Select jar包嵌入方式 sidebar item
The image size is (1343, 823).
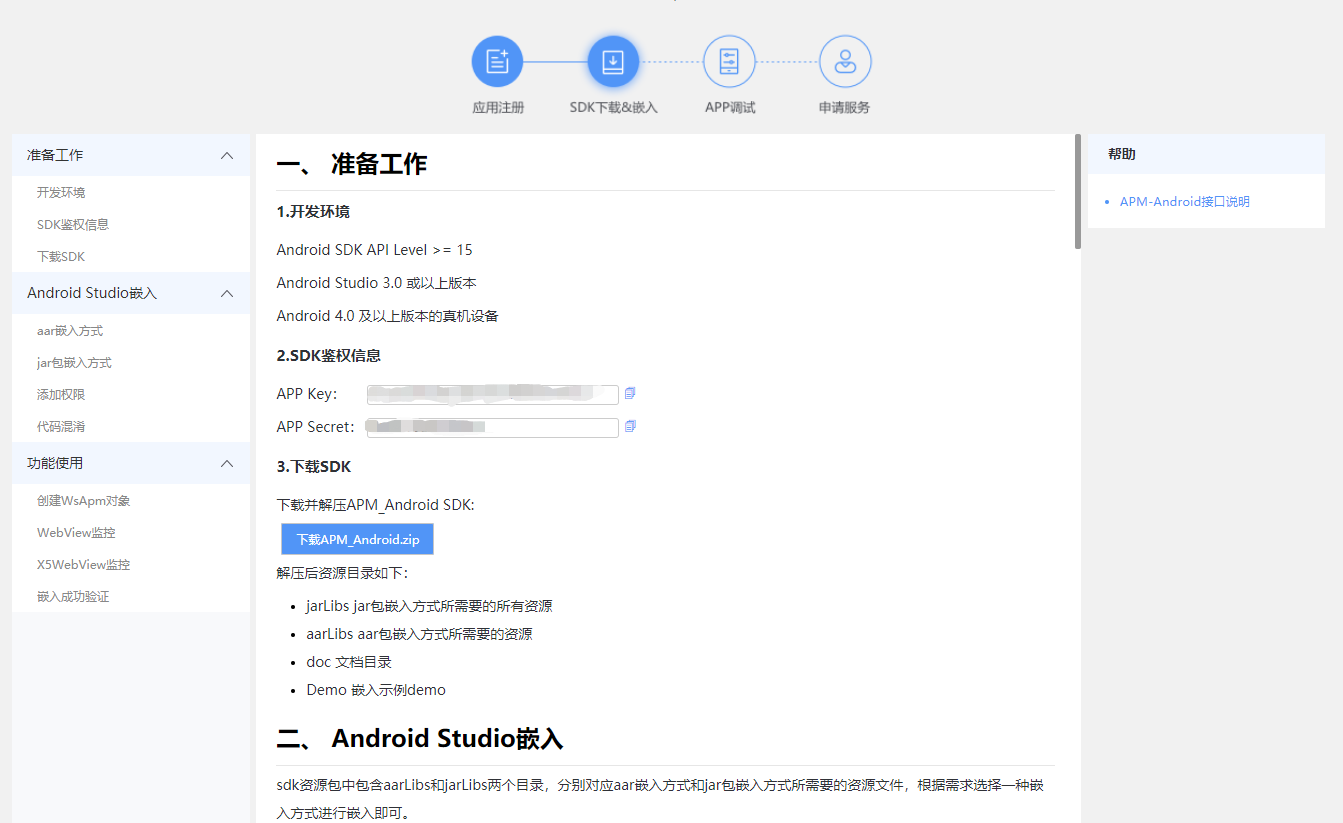click(74, 362)
